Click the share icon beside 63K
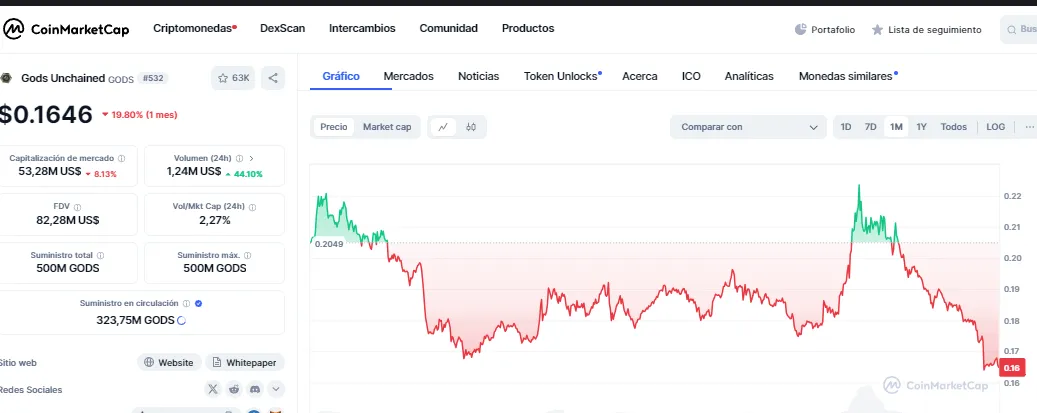 274,77
